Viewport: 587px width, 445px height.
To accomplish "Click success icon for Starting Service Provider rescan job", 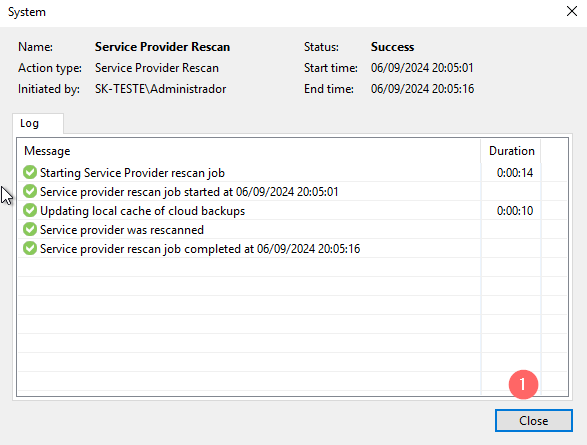I will click(30, 173).
